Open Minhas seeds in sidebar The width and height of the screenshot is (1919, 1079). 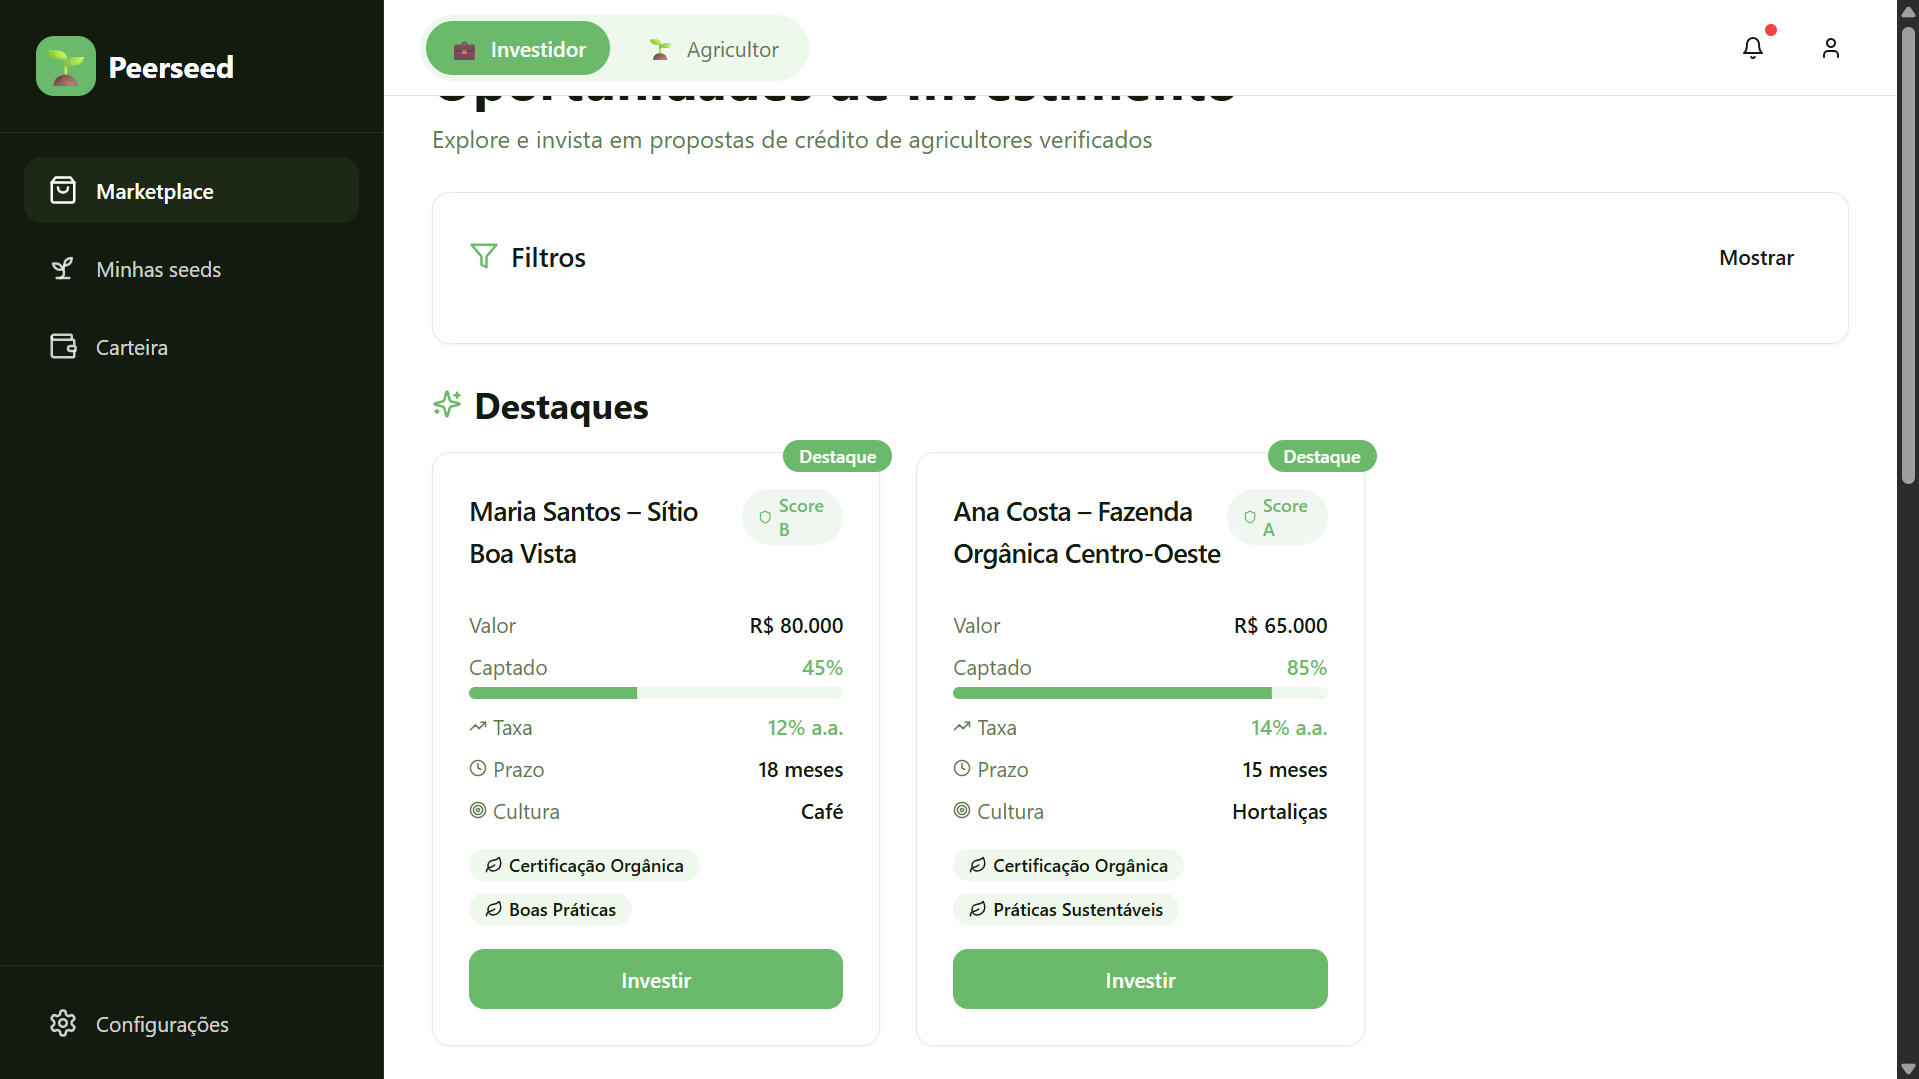158,270
